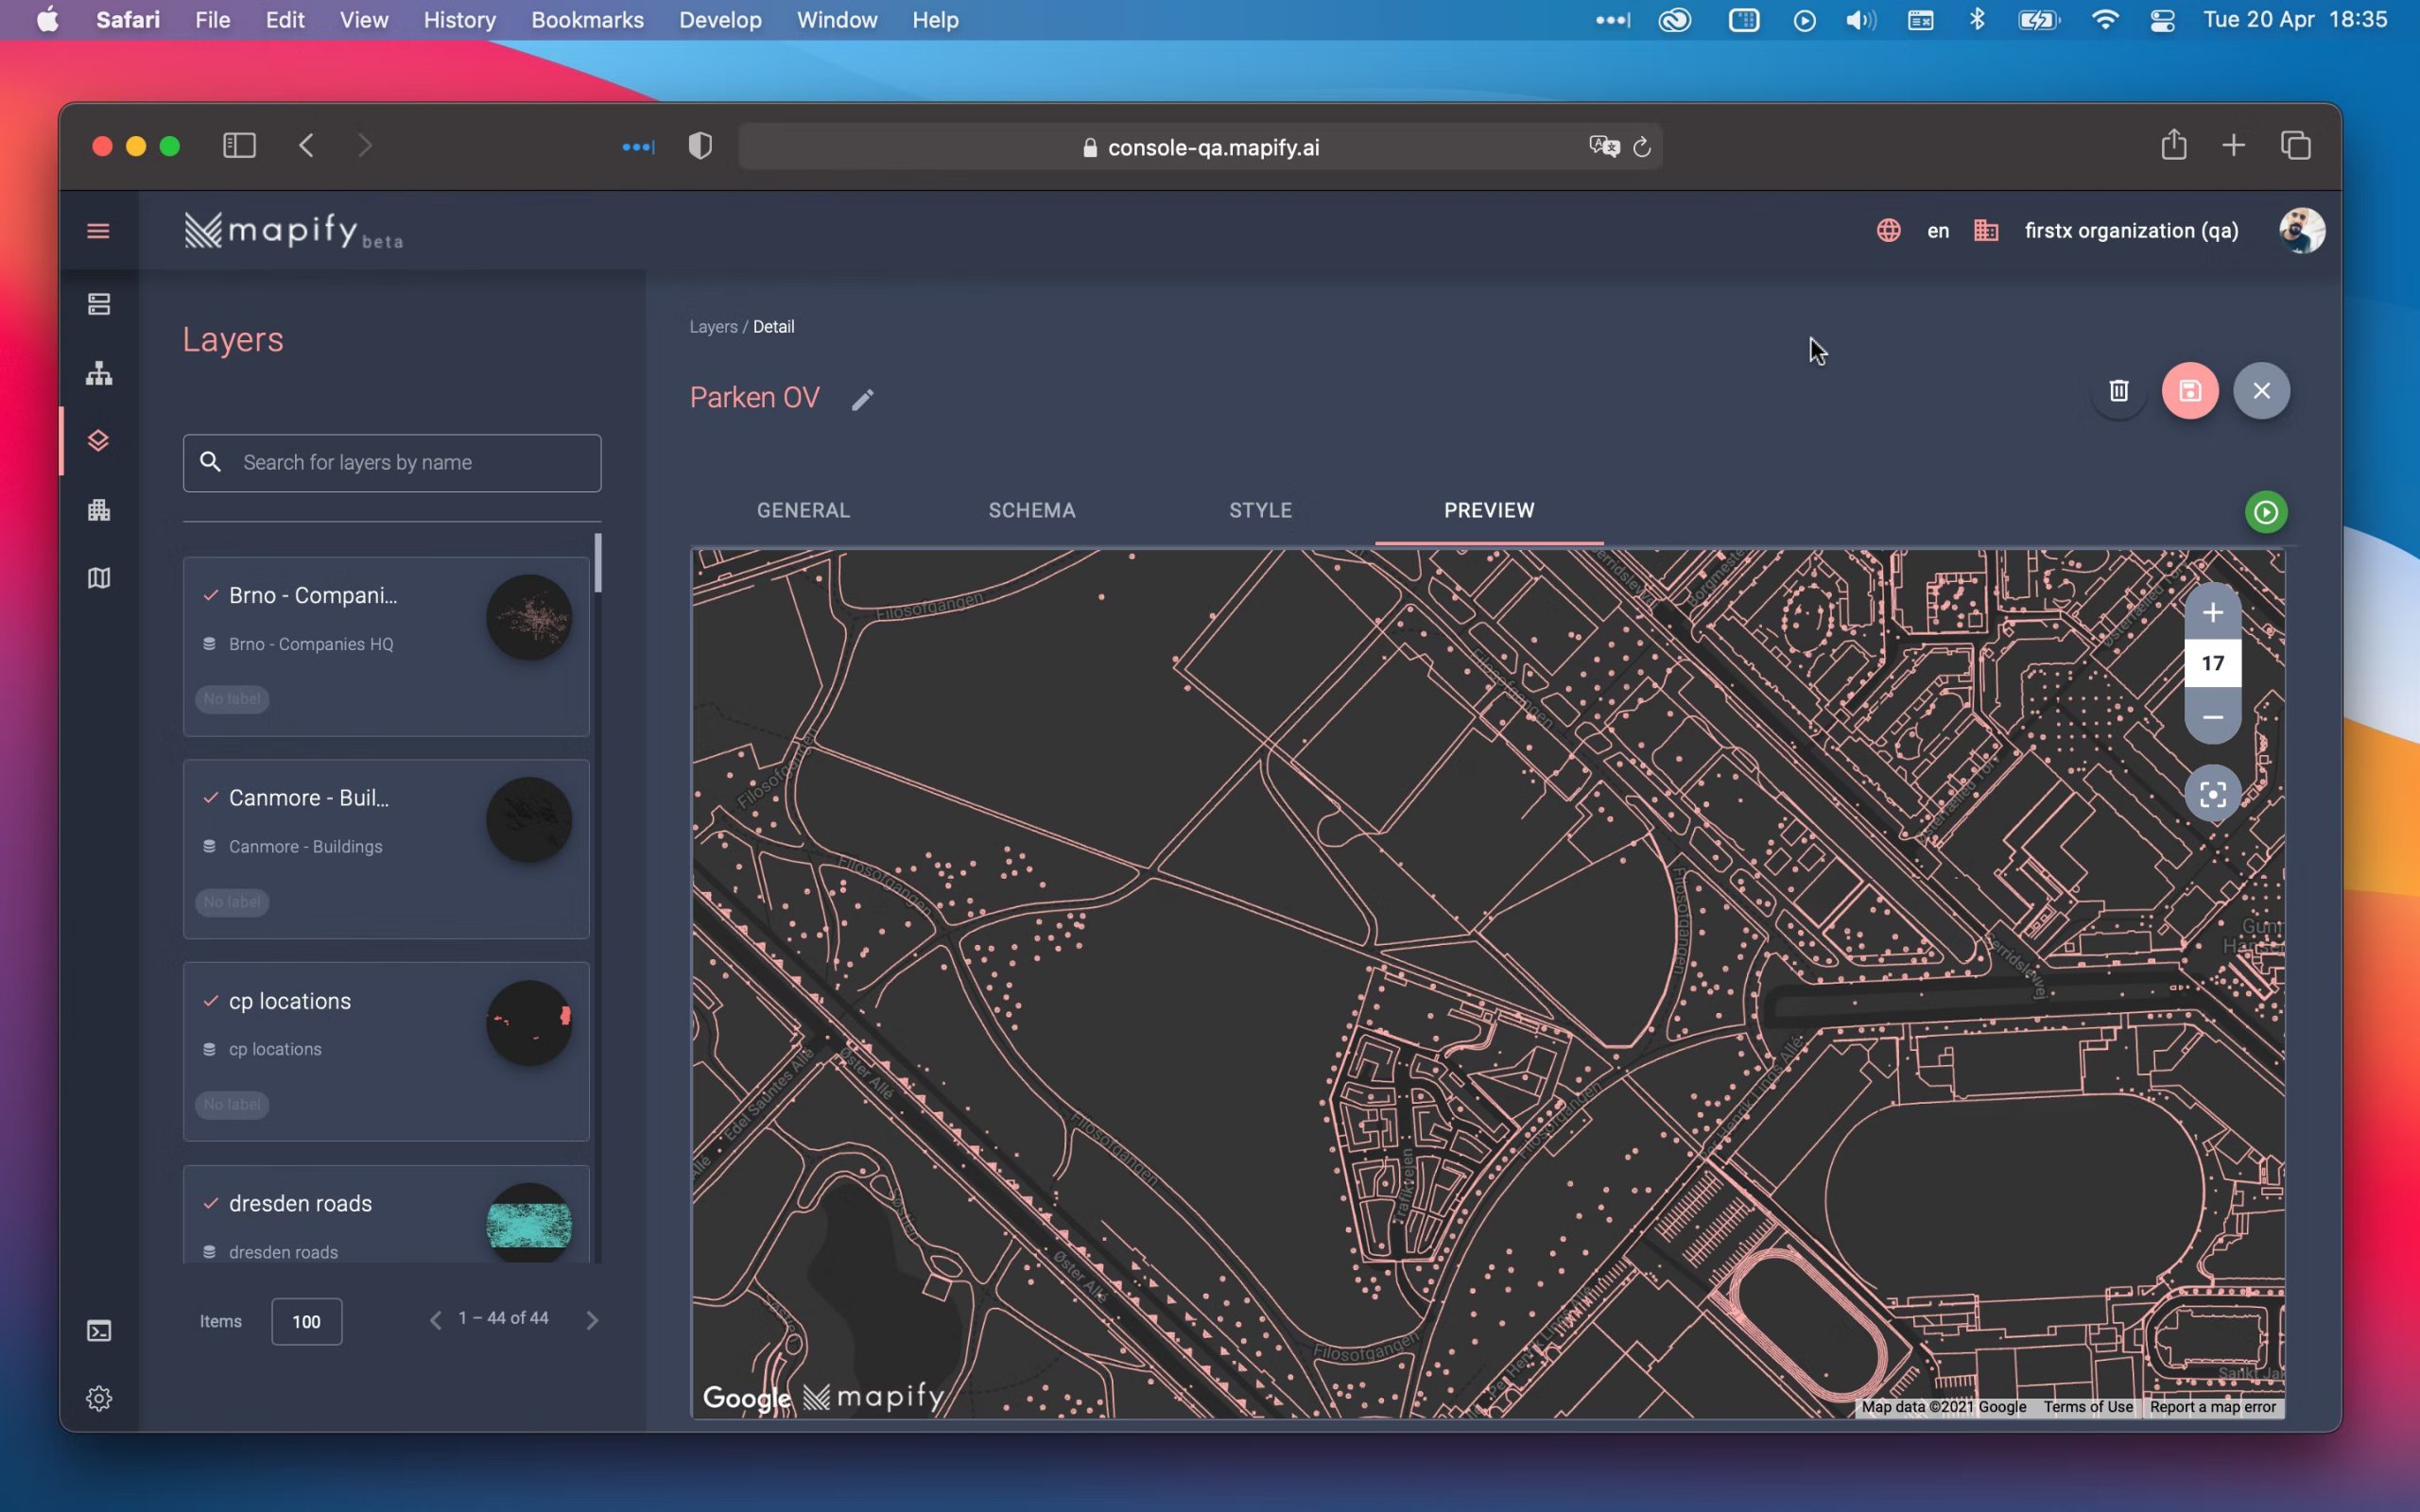
Task: Open the firstx organization (qa) switcher
Action: (x=2130, y=231)
